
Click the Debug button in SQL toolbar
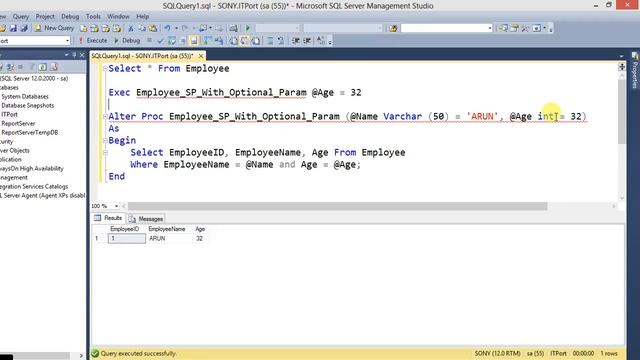[x=127, y=40]
